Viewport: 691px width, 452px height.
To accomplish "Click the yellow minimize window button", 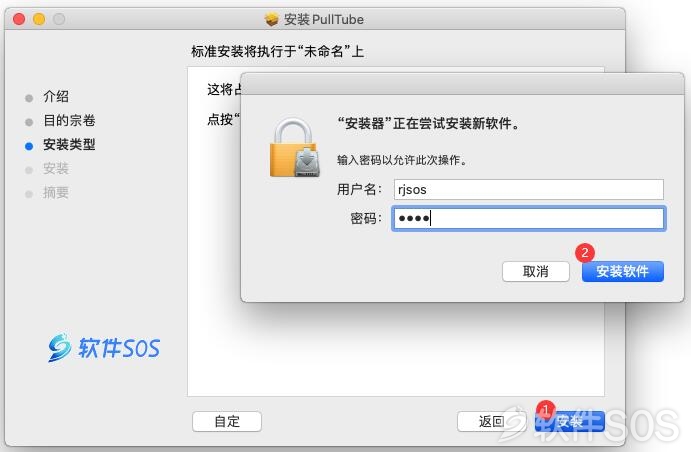I will [39, 19].
